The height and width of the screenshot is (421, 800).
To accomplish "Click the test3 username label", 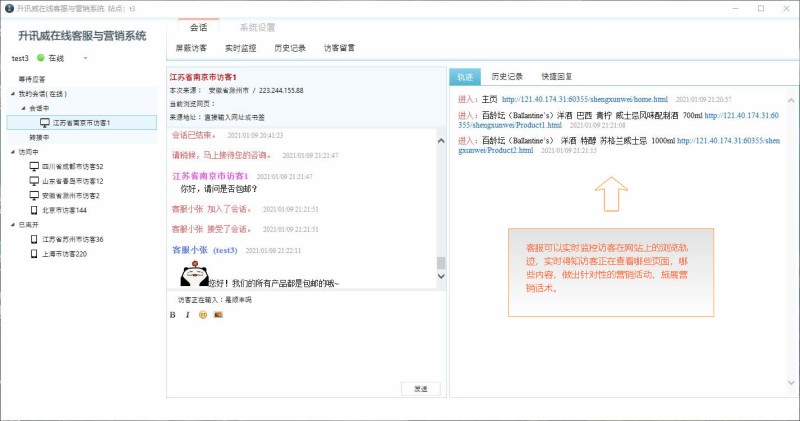I will [20, 58].
